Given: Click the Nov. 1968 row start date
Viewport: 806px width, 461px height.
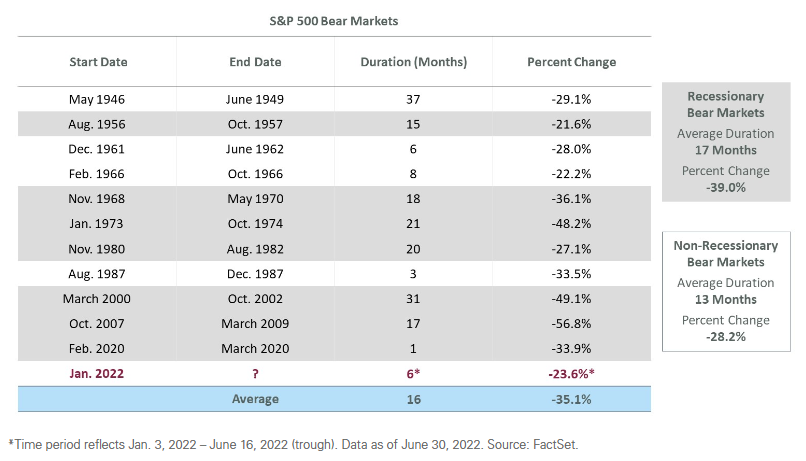Looking at the screenshot, I should click(98, 199).
